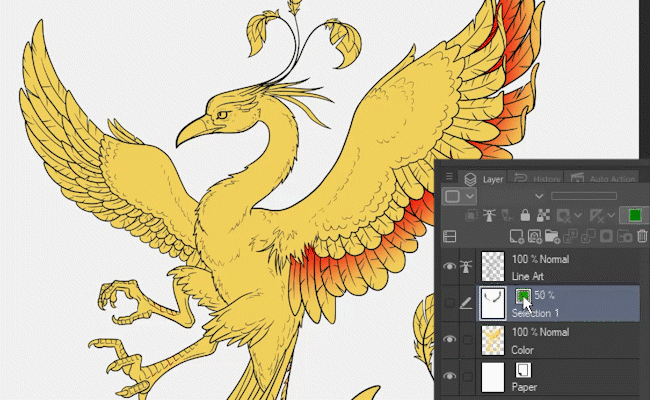This screenshot has height=400, width=650.
Task: Hide the Color layer via eye icon
Action: point(449,339)
